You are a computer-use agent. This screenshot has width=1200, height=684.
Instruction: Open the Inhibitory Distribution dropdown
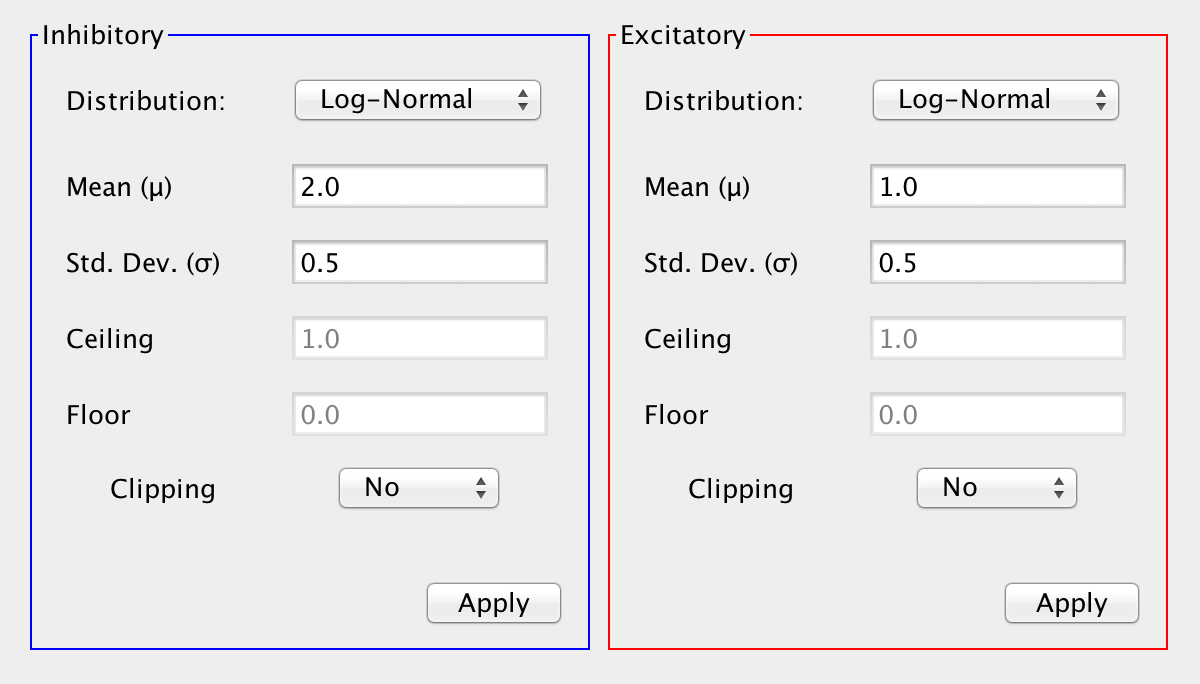tap(417, 100)
